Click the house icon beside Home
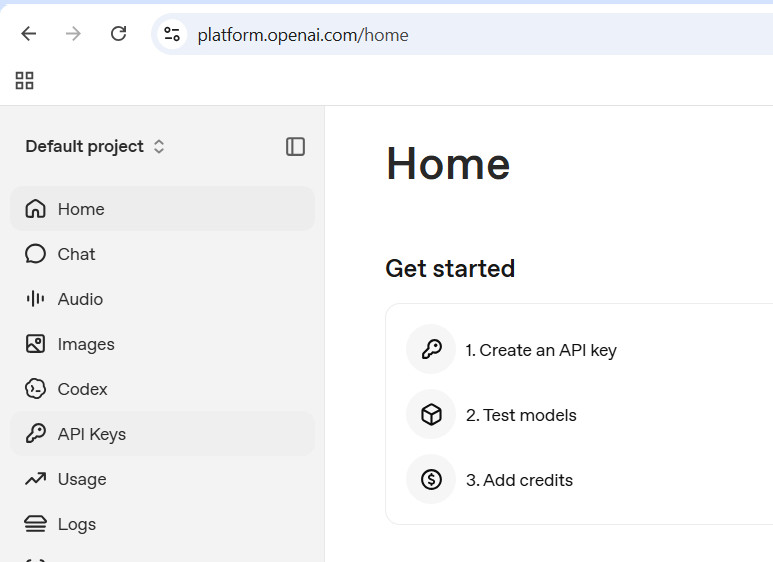The height and width of the screenshot is (562, 773). [x=35, y=209]
